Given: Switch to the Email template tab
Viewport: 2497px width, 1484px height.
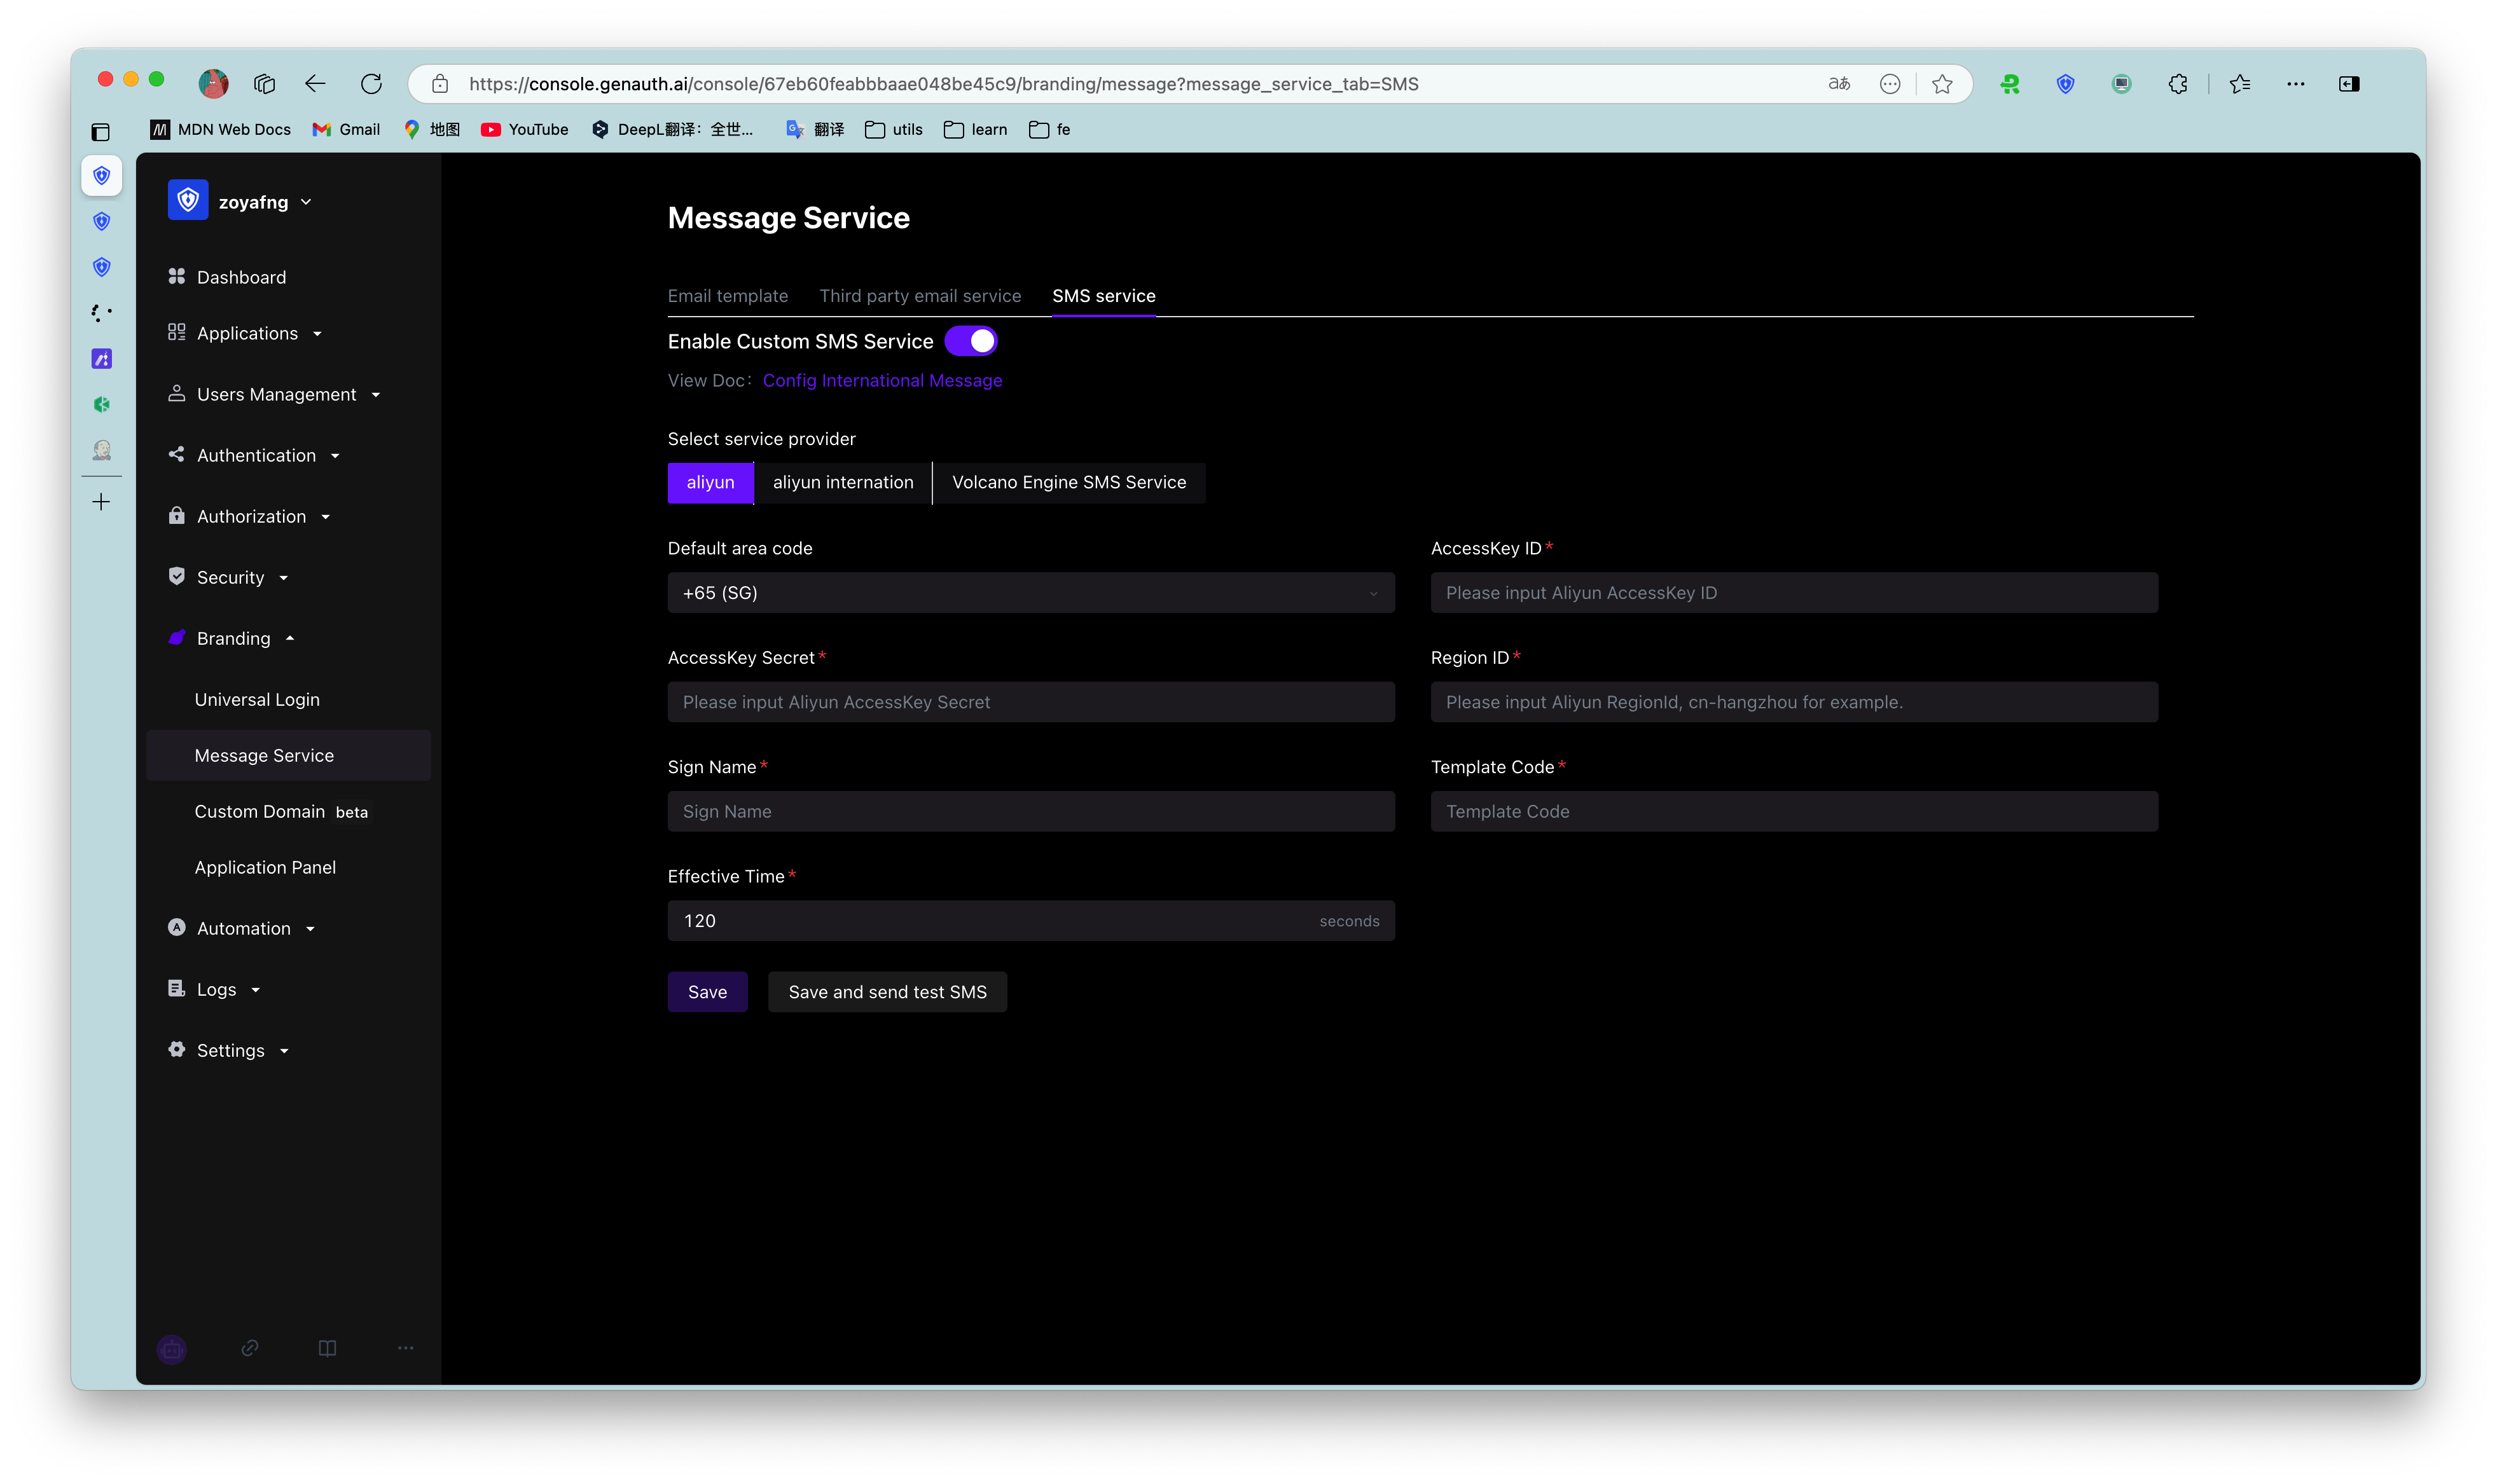Looking at the screenshot, I should [x=727, y=296].
